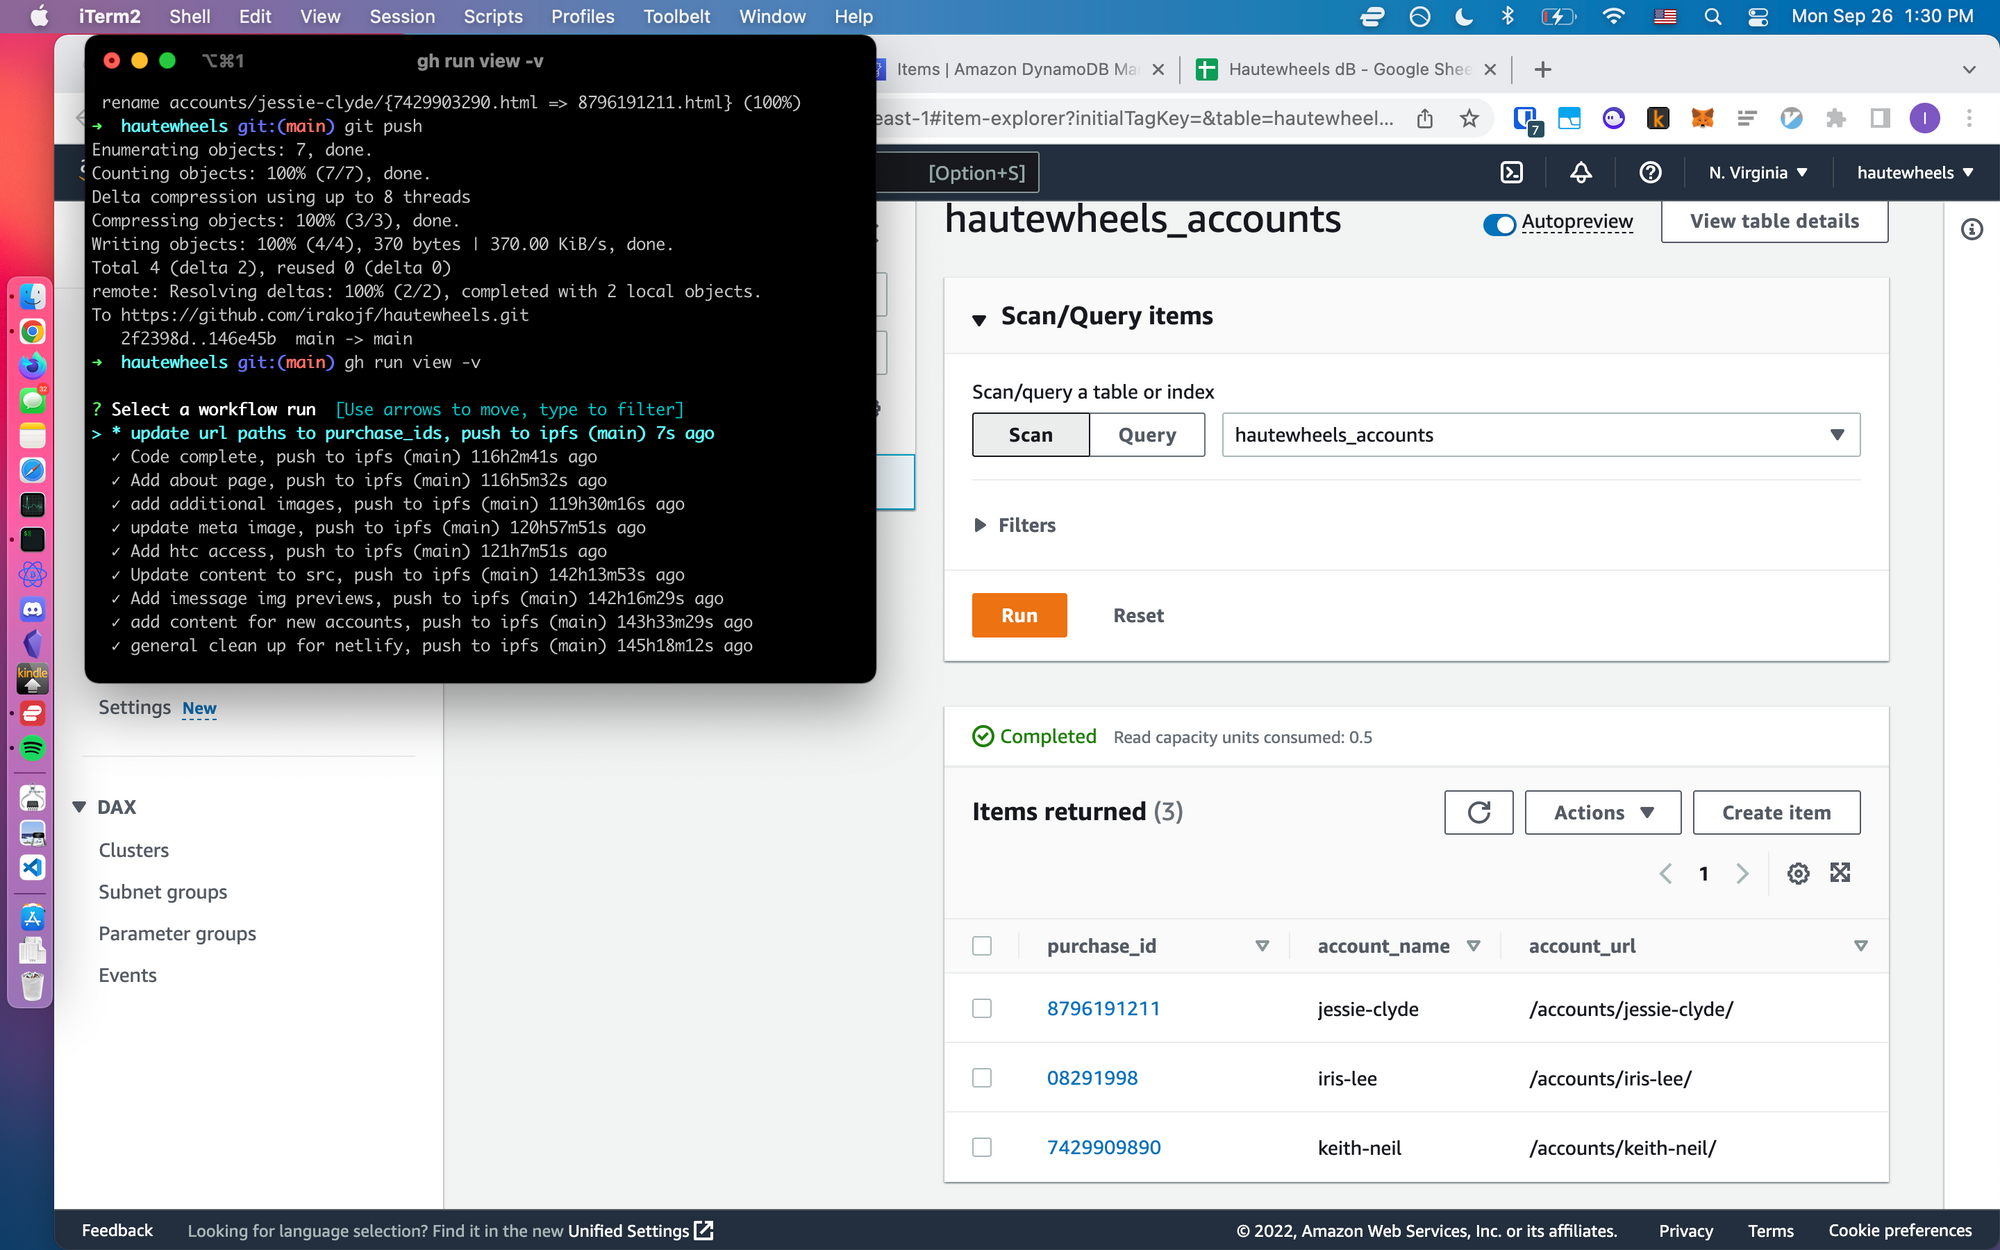
Task: Bookmark page with star icon
Action: (1469, 119)
